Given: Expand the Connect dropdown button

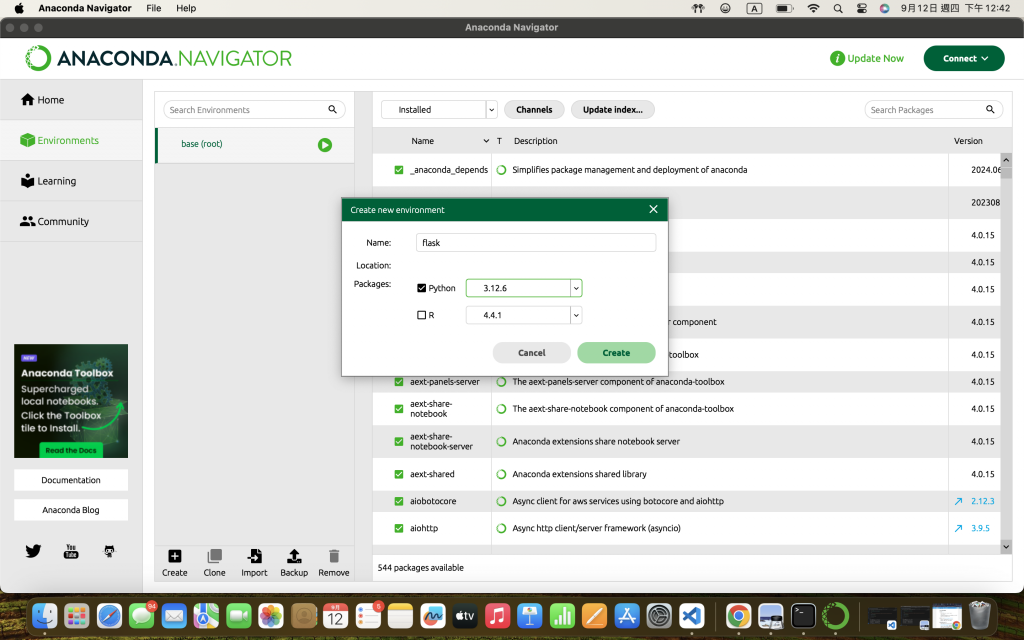Looking at the screenshot, I should tap(964, 58).
